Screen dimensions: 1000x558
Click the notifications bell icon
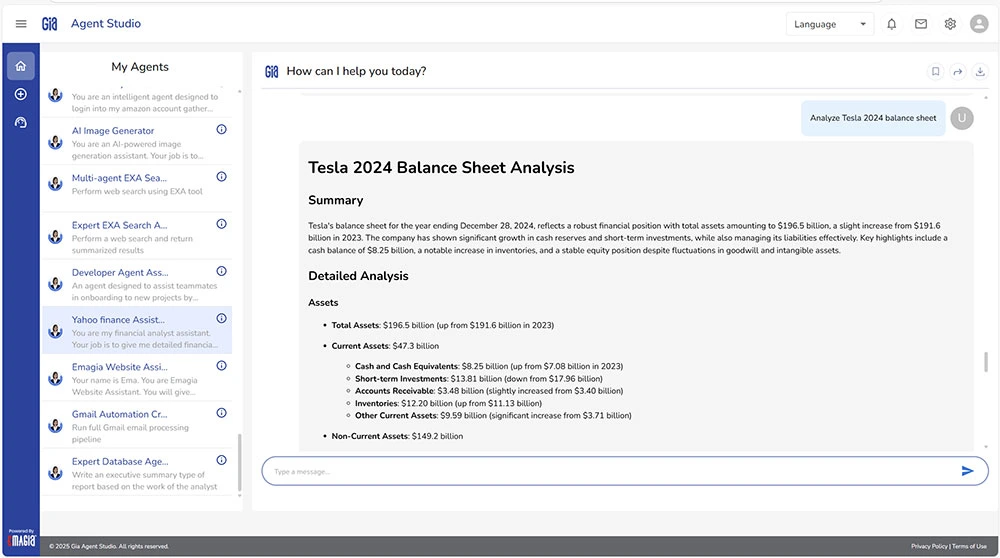point(892,24)
